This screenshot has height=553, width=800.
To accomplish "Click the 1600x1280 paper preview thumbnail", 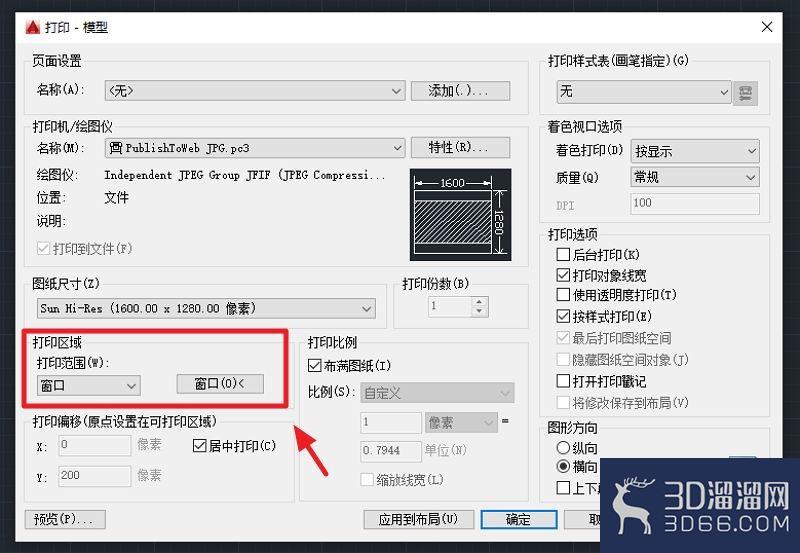I will pyautogui.click(x=460, y=215).
